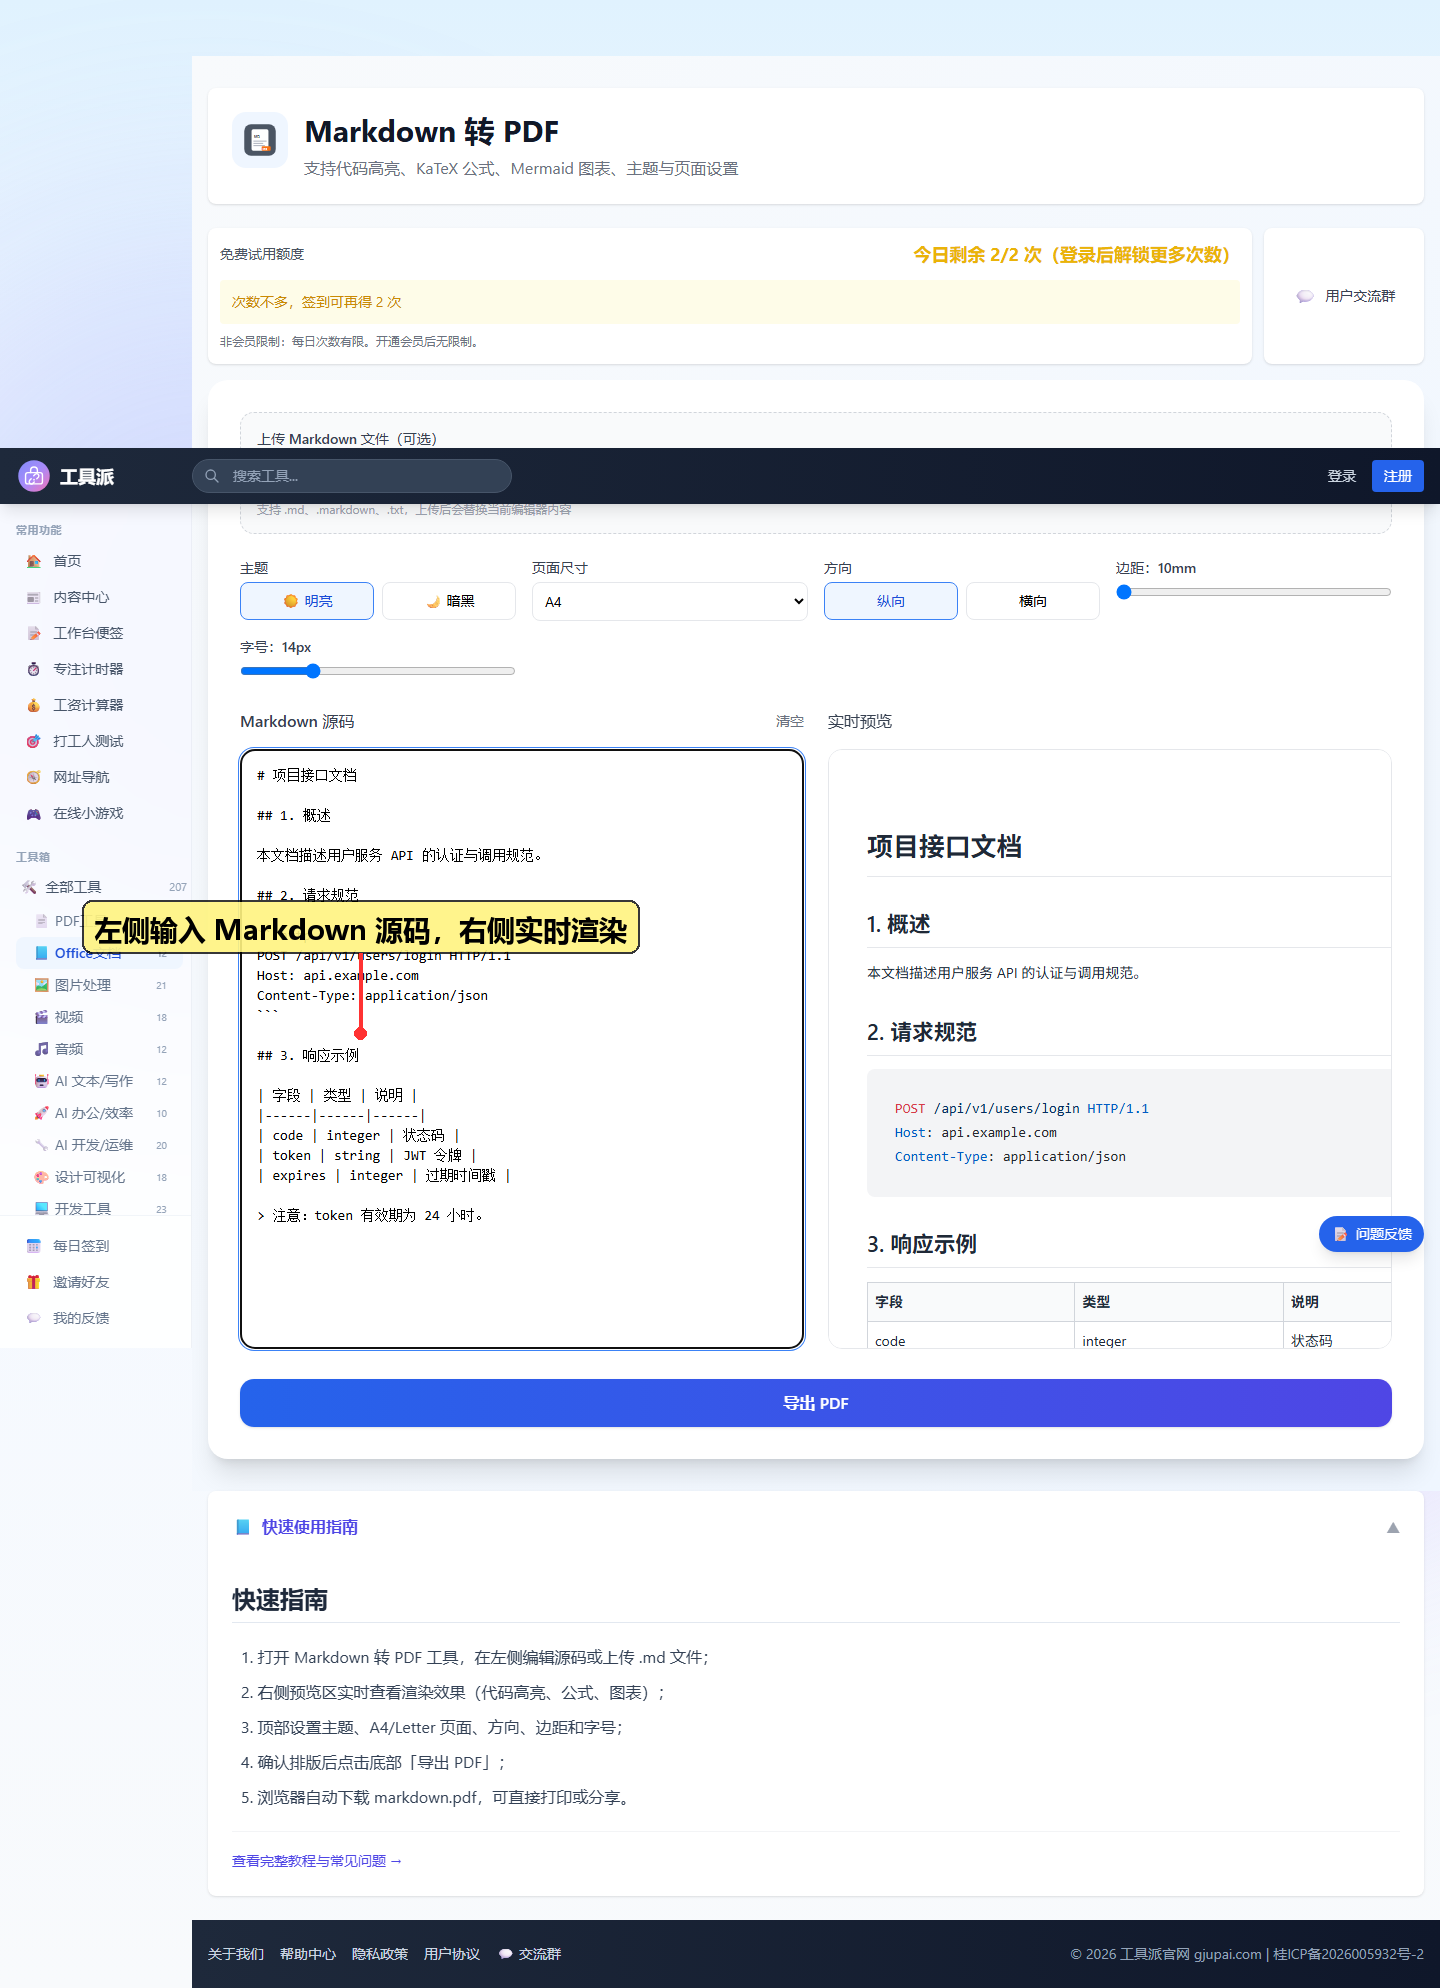Viewport: 1440px width, 1988px height.
Task: Click the 在线小游戏 gamepad icon
Action: 34,813
